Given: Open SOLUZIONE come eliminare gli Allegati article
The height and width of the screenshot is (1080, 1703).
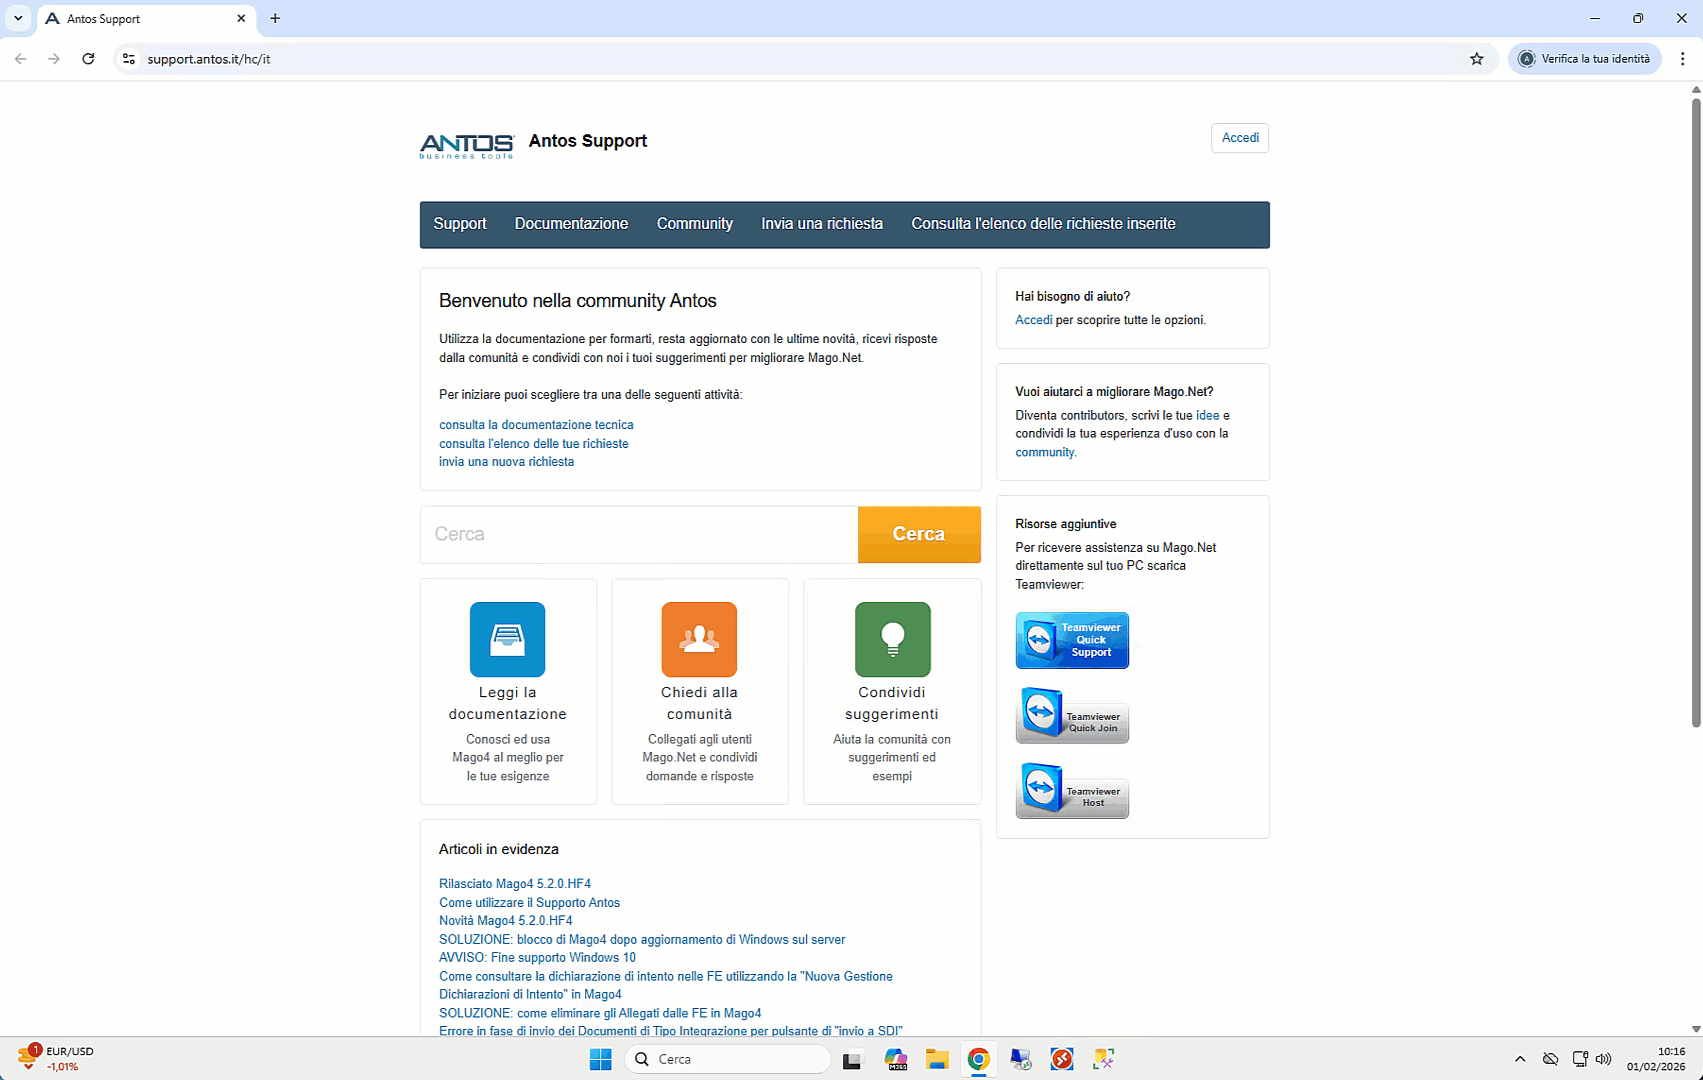Looking at the screenshot, I should click(x=600, y=1013).
